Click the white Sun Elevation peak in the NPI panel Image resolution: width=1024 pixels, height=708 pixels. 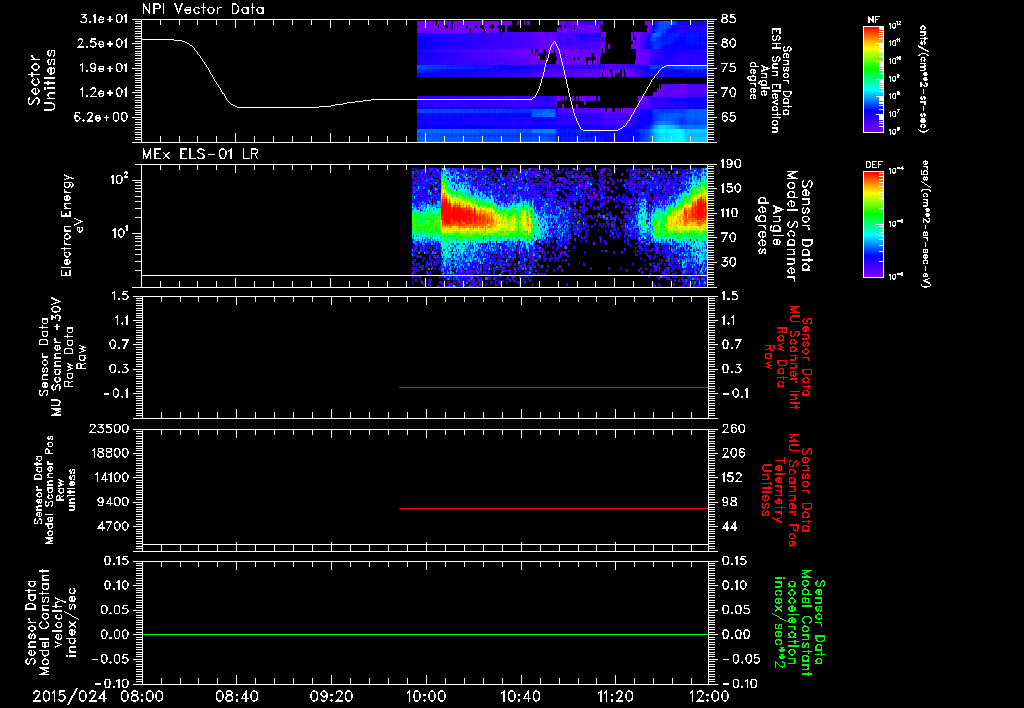click(555, 43)
